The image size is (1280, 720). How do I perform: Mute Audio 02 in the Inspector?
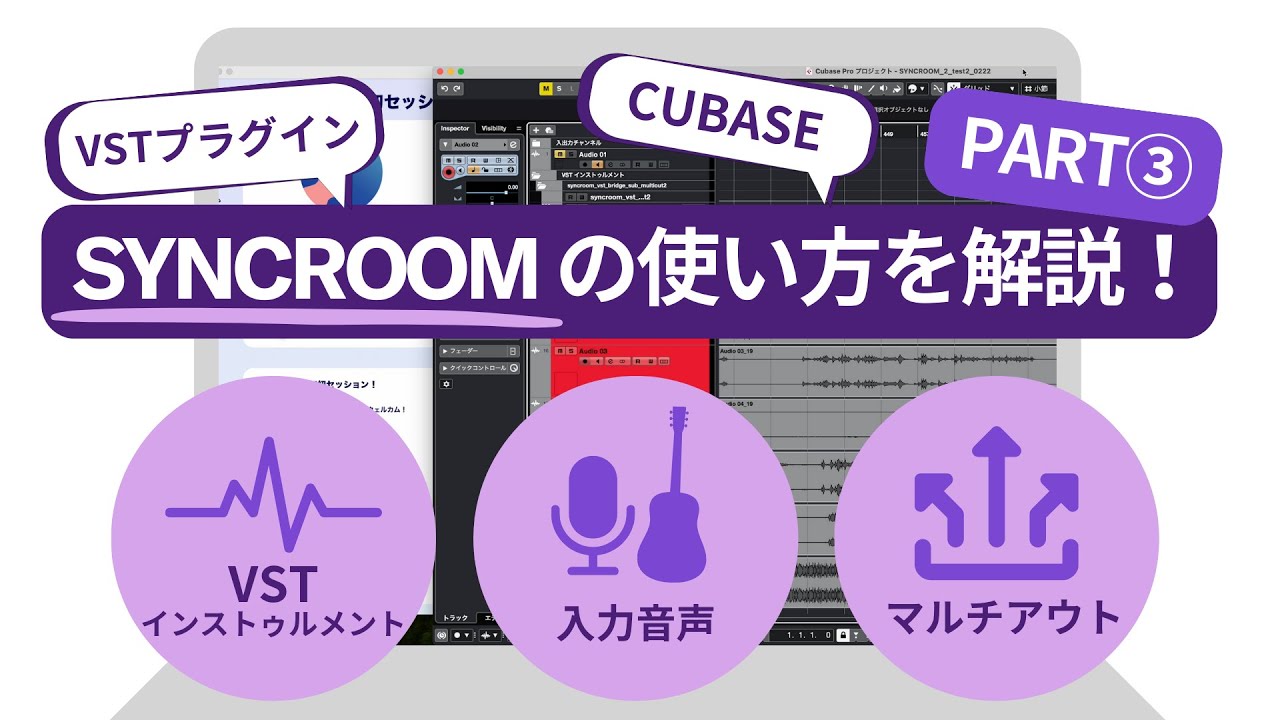448,160
